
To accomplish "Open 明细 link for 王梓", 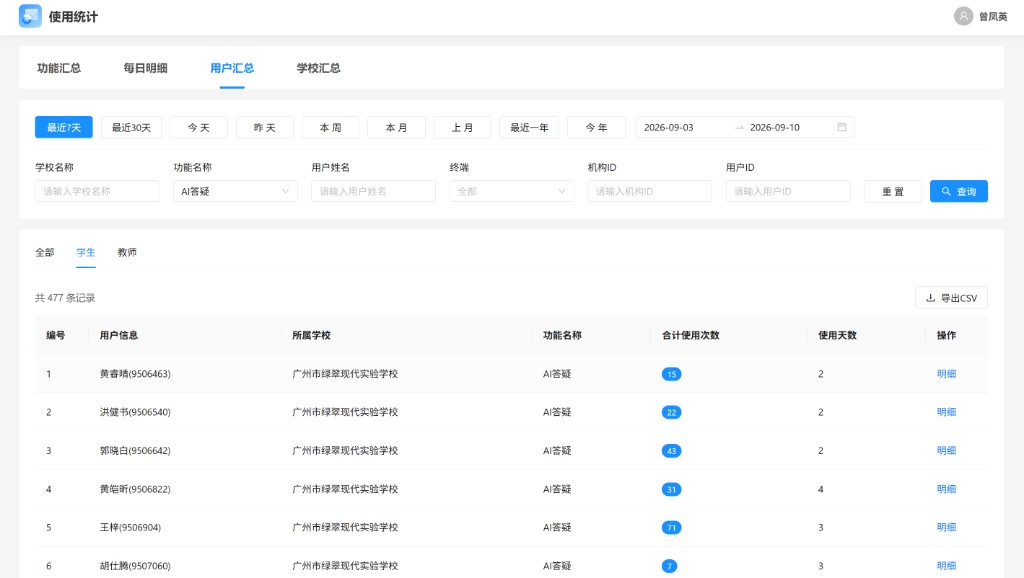I will 946,527.
